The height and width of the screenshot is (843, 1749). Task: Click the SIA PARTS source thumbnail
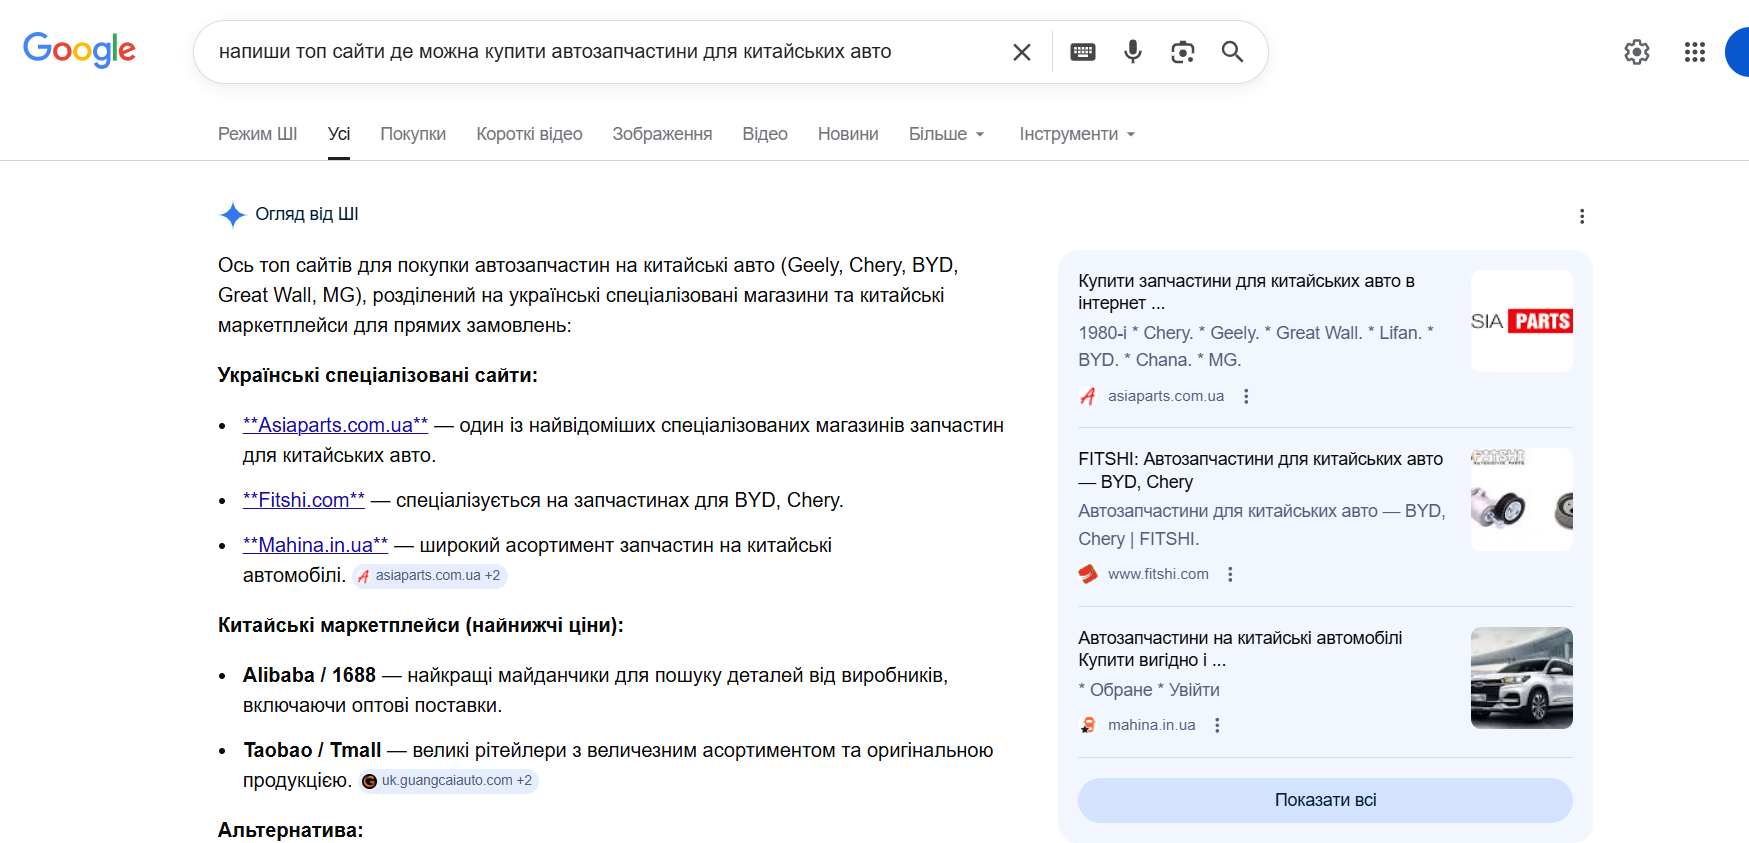coord(1521,321)
